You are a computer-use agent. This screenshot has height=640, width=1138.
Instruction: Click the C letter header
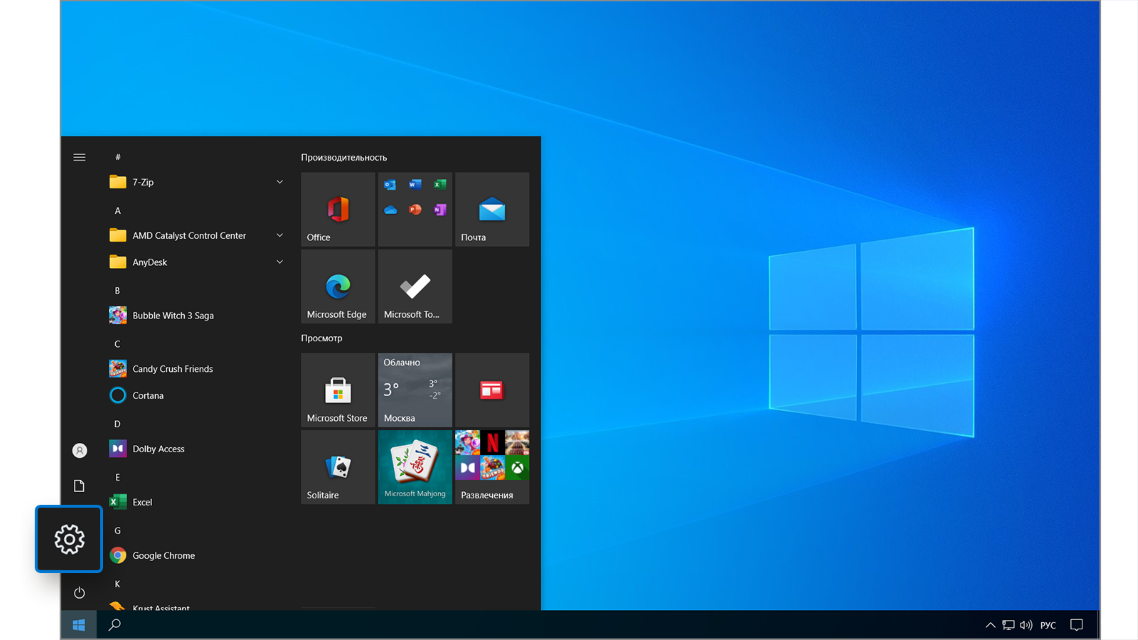click(118, 344)
